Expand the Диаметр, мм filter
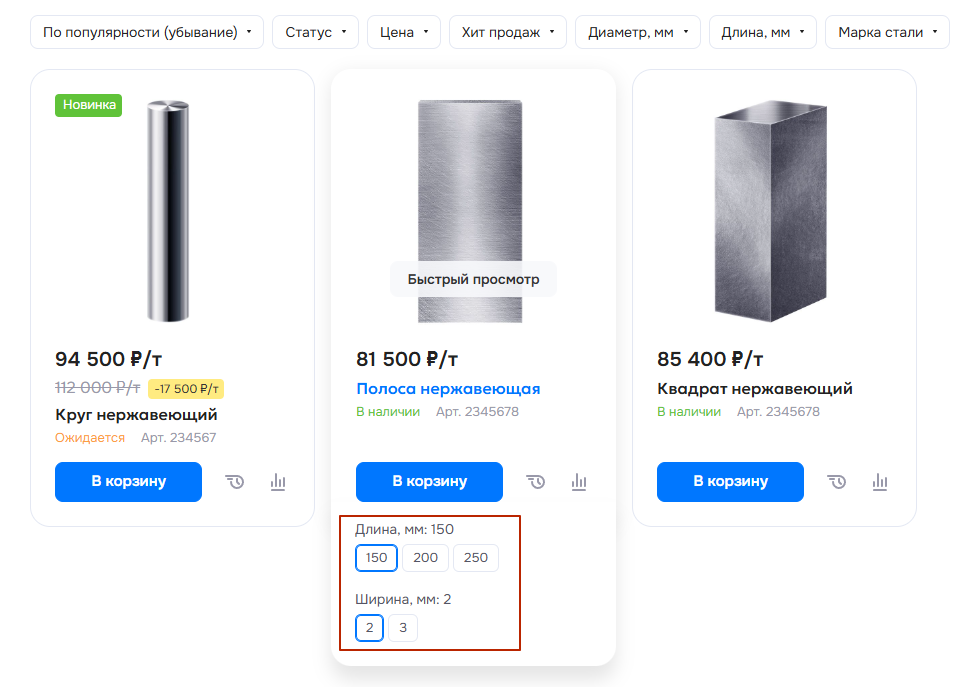Image resolution: width=977 pixels, height=687 pixels. click(637, 32)
